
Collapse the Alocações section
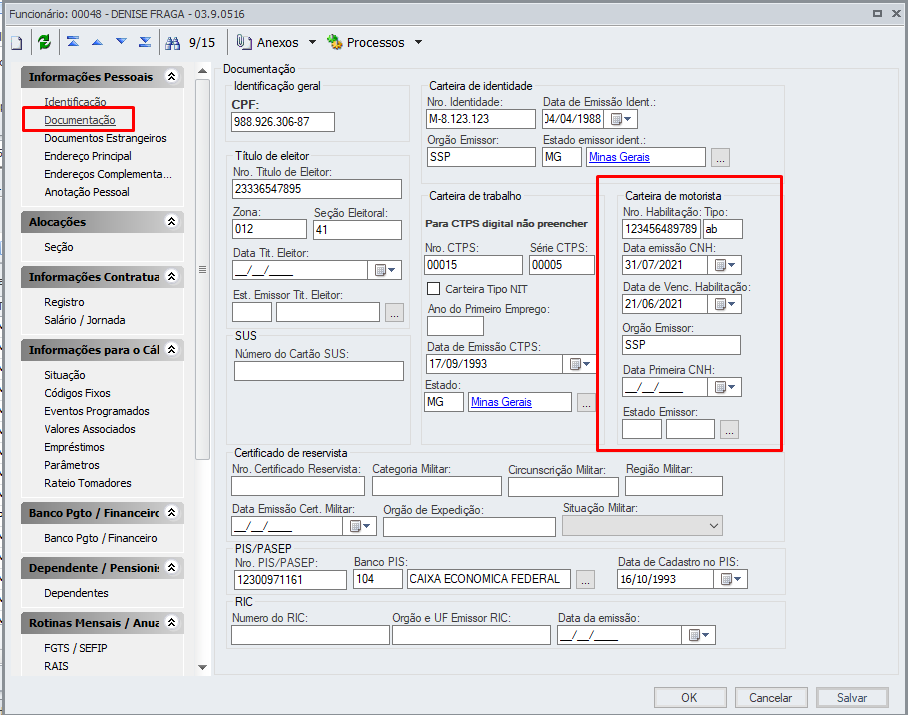tap(171, 221)
